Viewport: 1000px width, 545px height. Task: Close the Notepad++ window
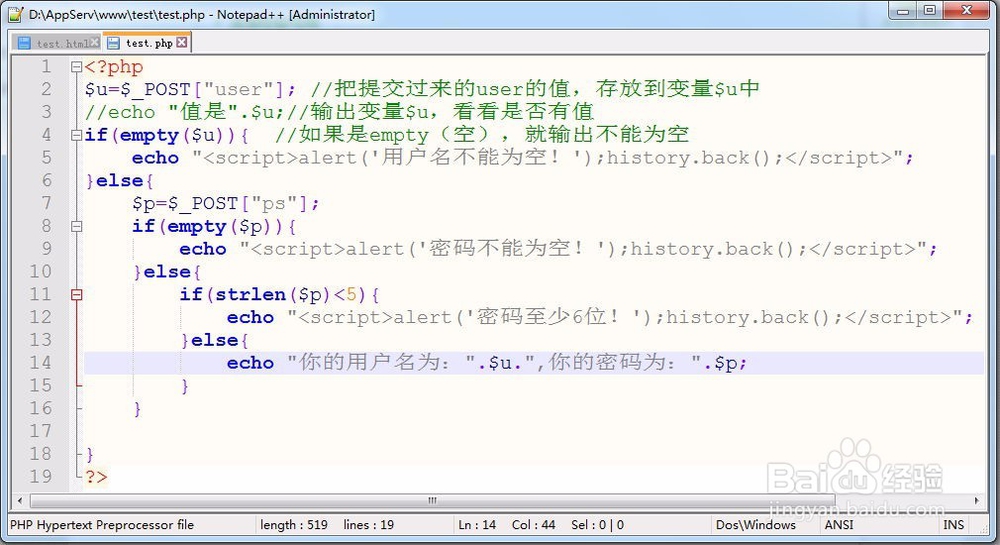point(967,11)
